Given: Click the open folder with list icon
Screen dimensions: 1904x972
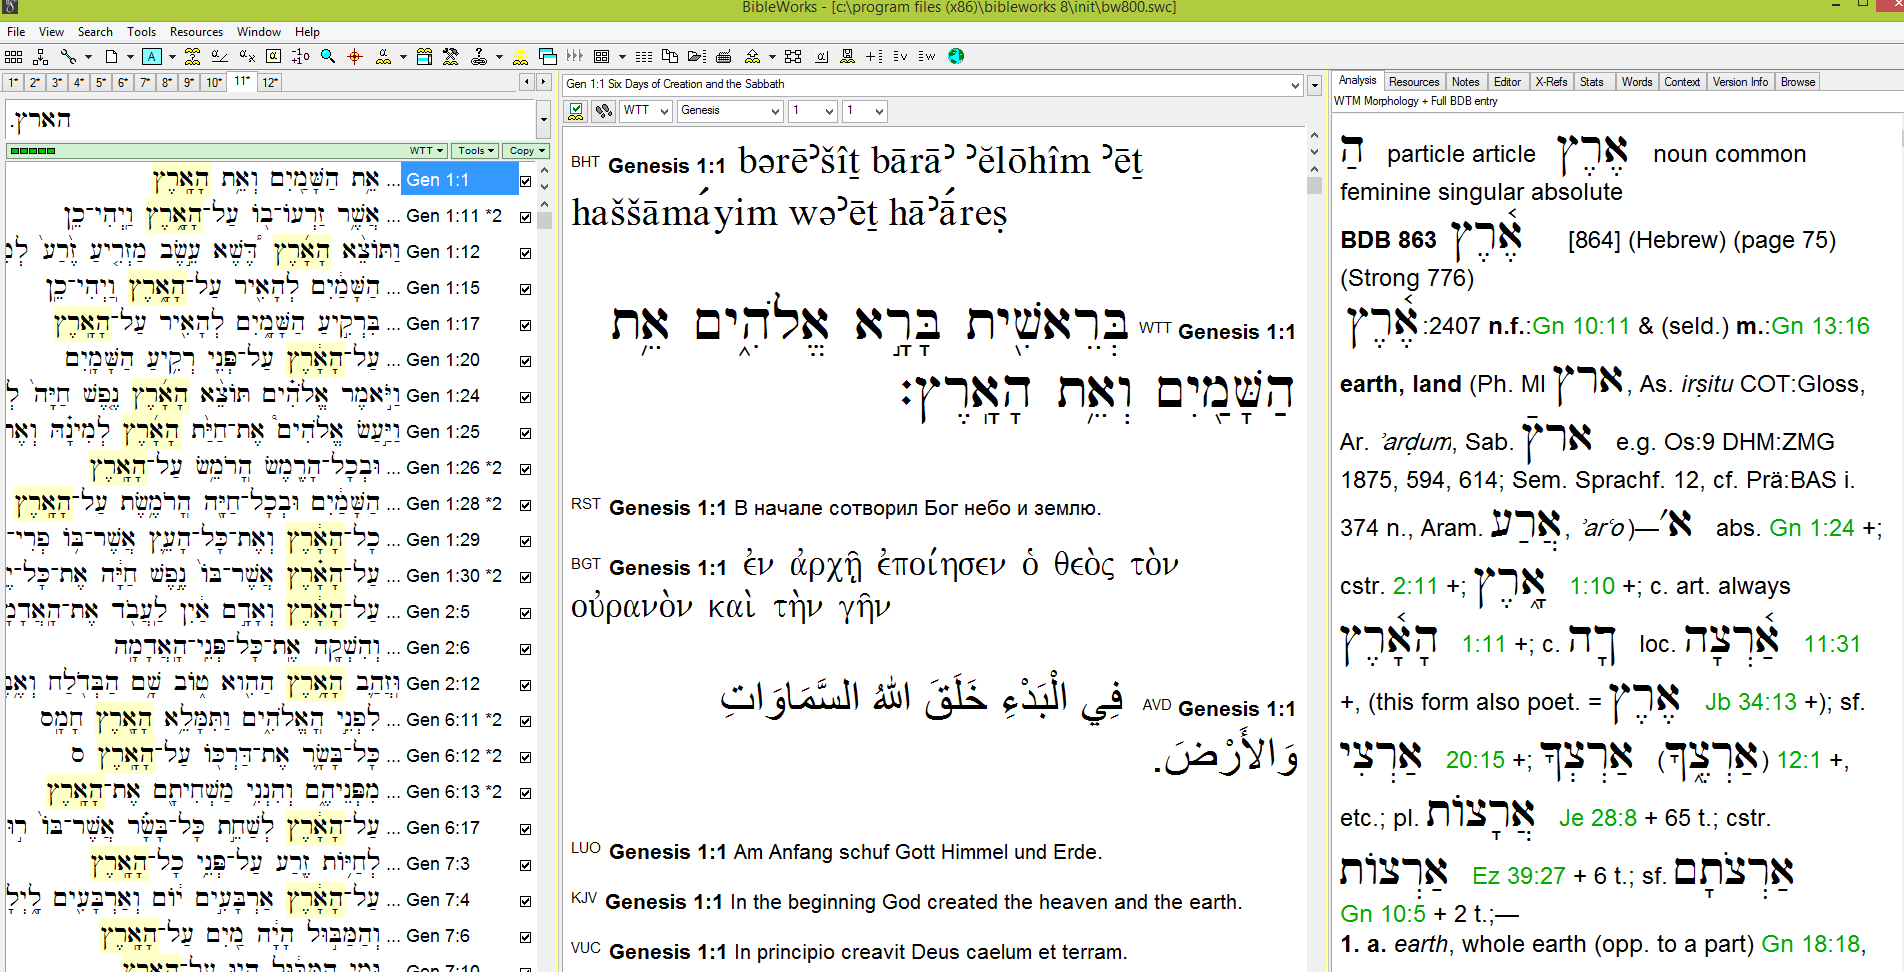Looking at the screenshot, I should pos(697,56).
